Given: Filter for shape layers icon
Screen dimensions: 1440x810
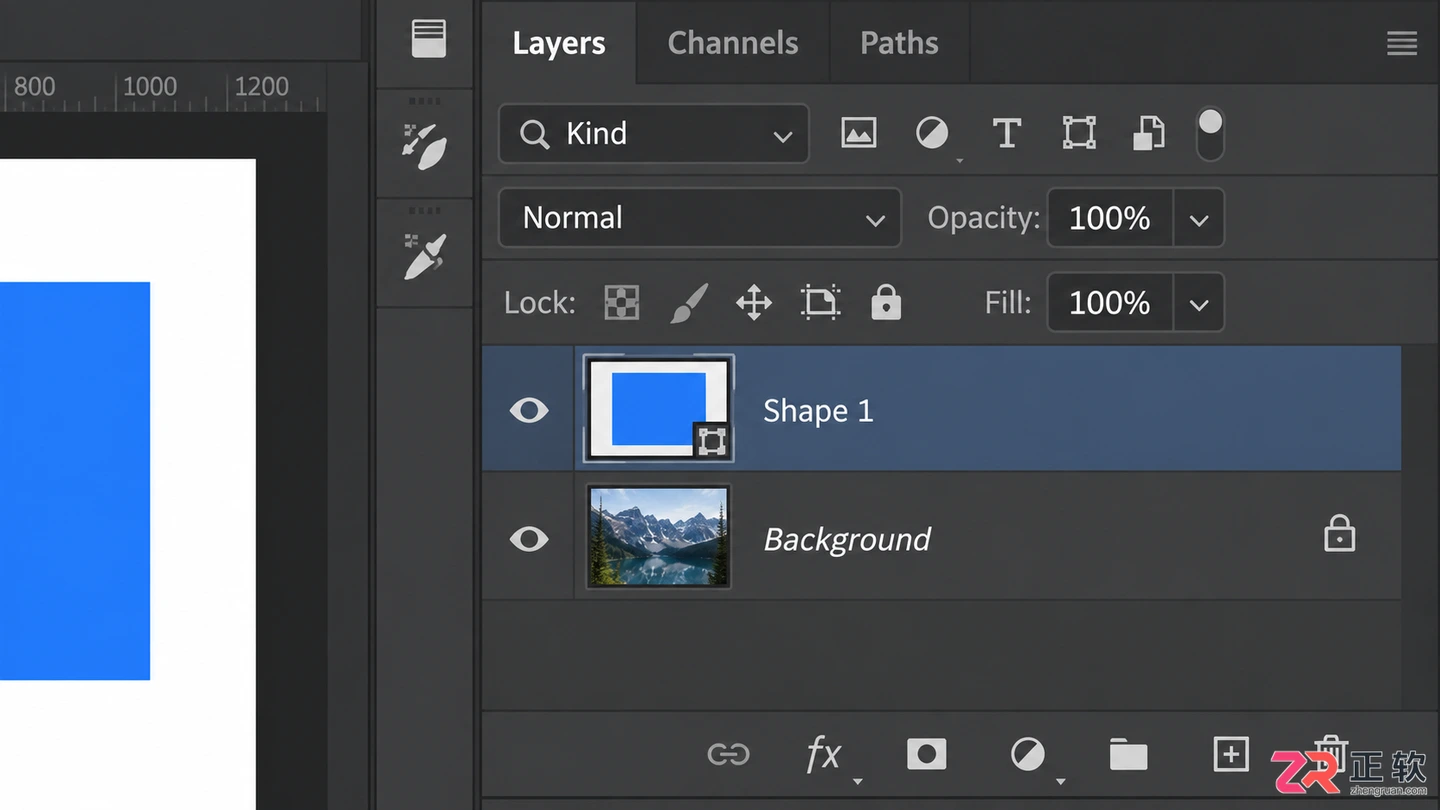Looking at the screenshot, I should click(x=1079, y=133).
